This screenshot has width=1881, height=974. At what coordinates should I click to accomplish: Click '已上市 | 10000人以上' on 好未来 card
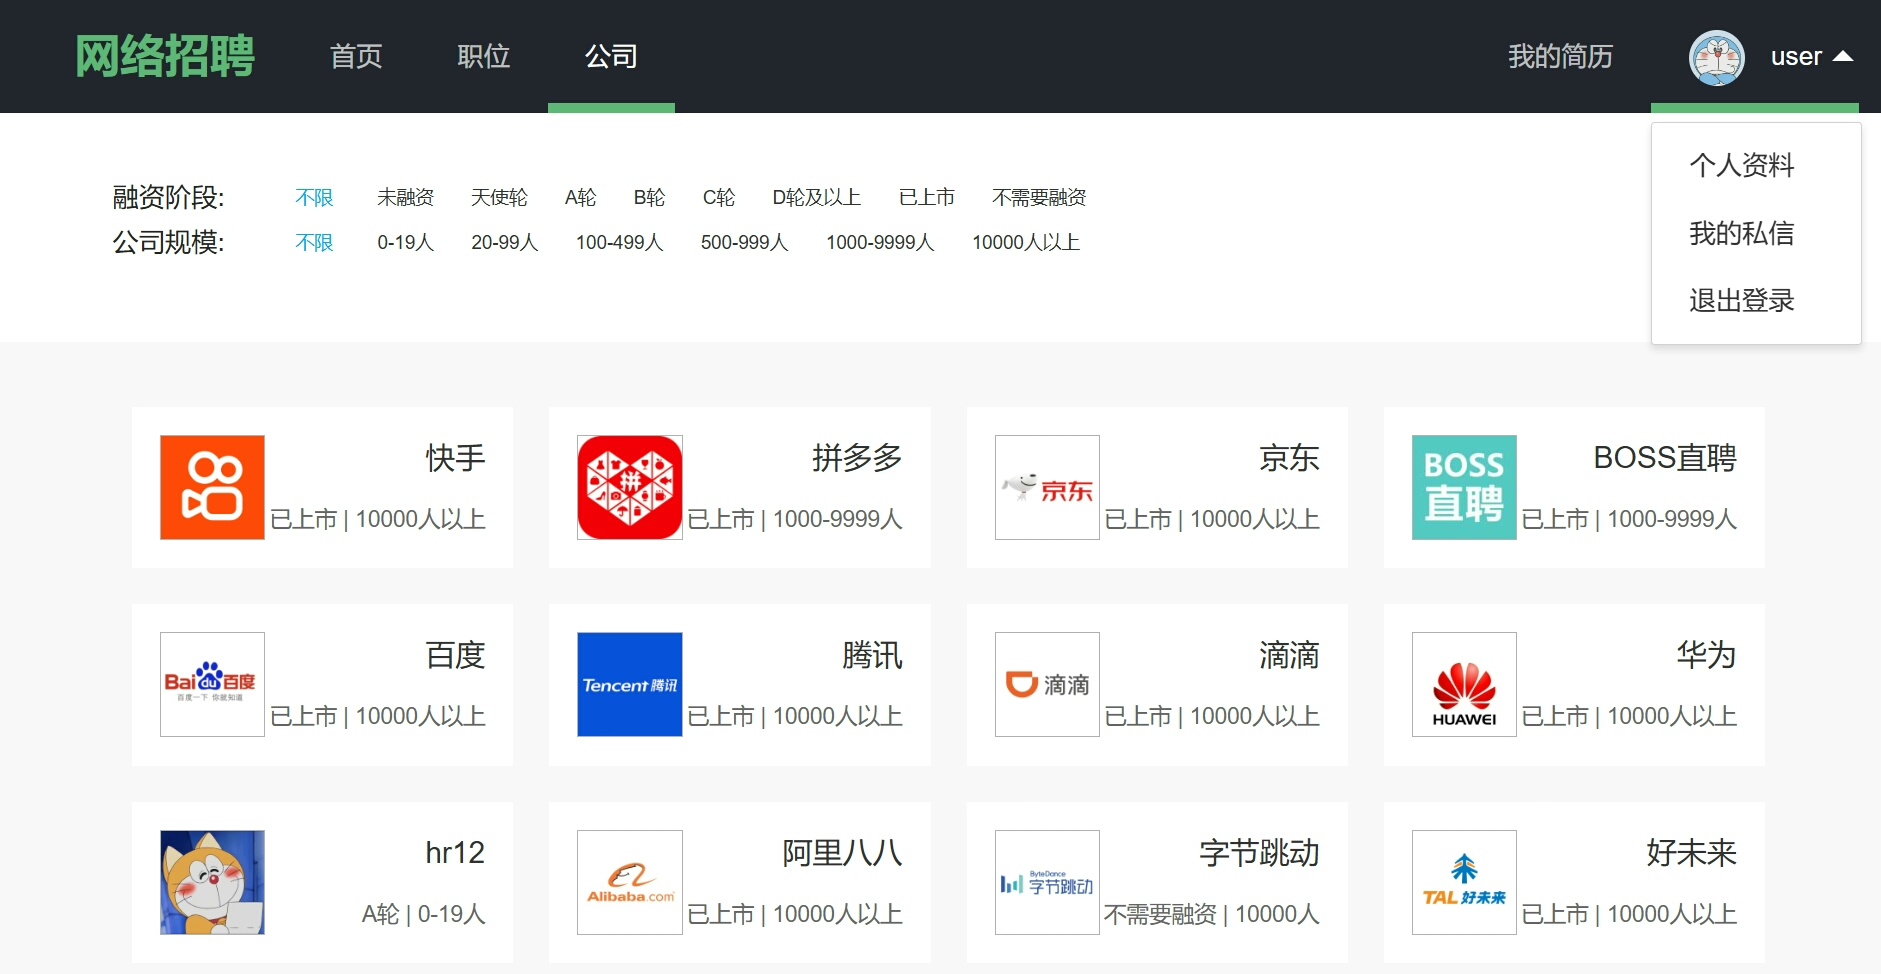[x=1629, y=914]
